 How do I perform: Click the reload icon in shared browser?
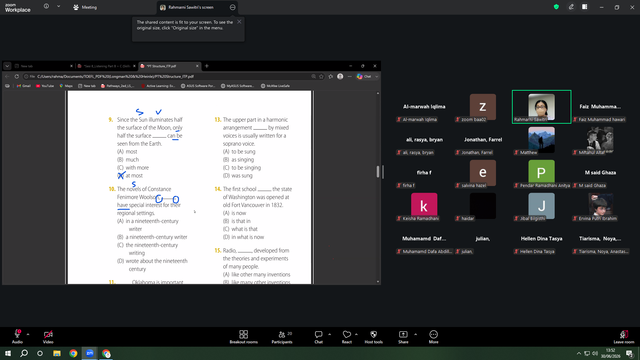(17, 76)
